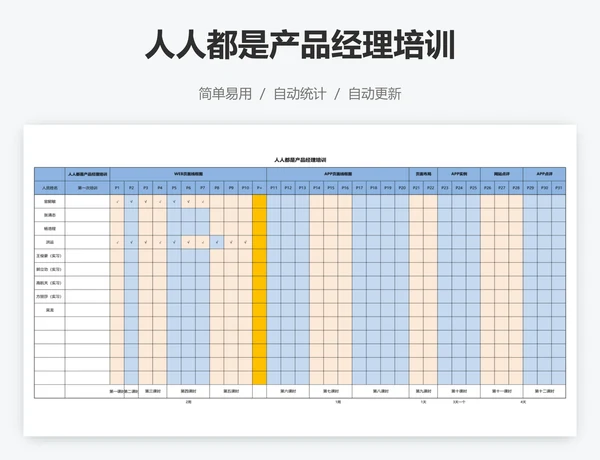Viewport: 600px width, 460px height.
Task: Select column header P22
Action: tap(430, 188)
